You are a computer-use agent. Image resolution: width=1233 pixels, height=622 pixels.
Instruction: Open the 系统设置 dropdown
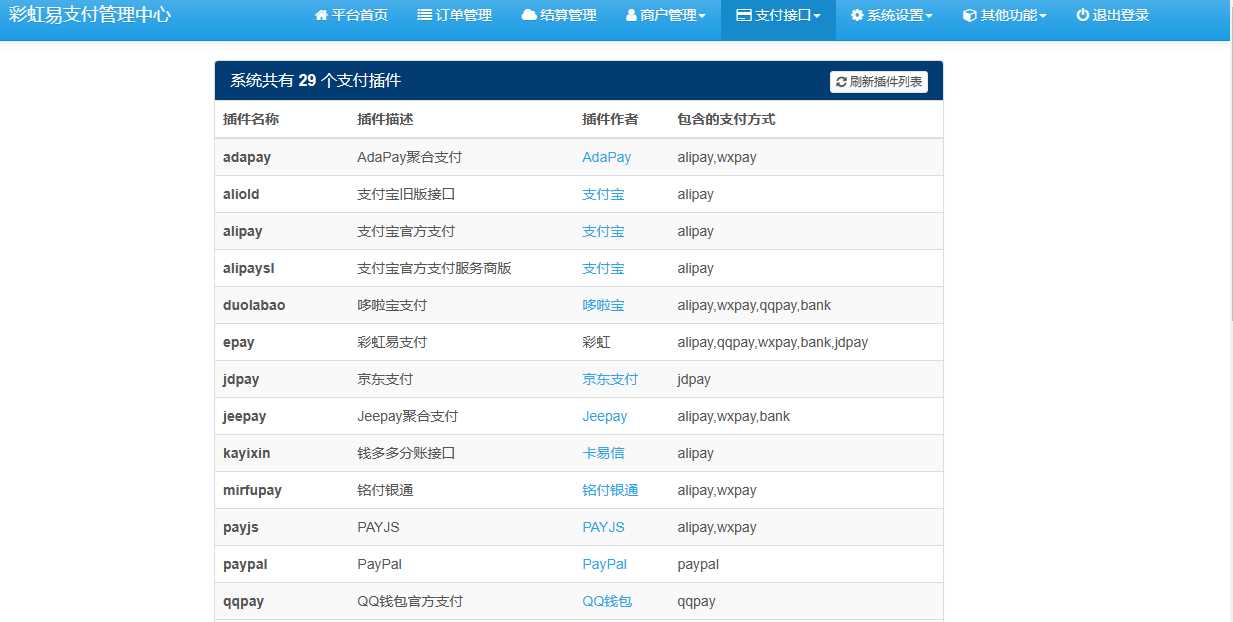click(x=891, y=15)
